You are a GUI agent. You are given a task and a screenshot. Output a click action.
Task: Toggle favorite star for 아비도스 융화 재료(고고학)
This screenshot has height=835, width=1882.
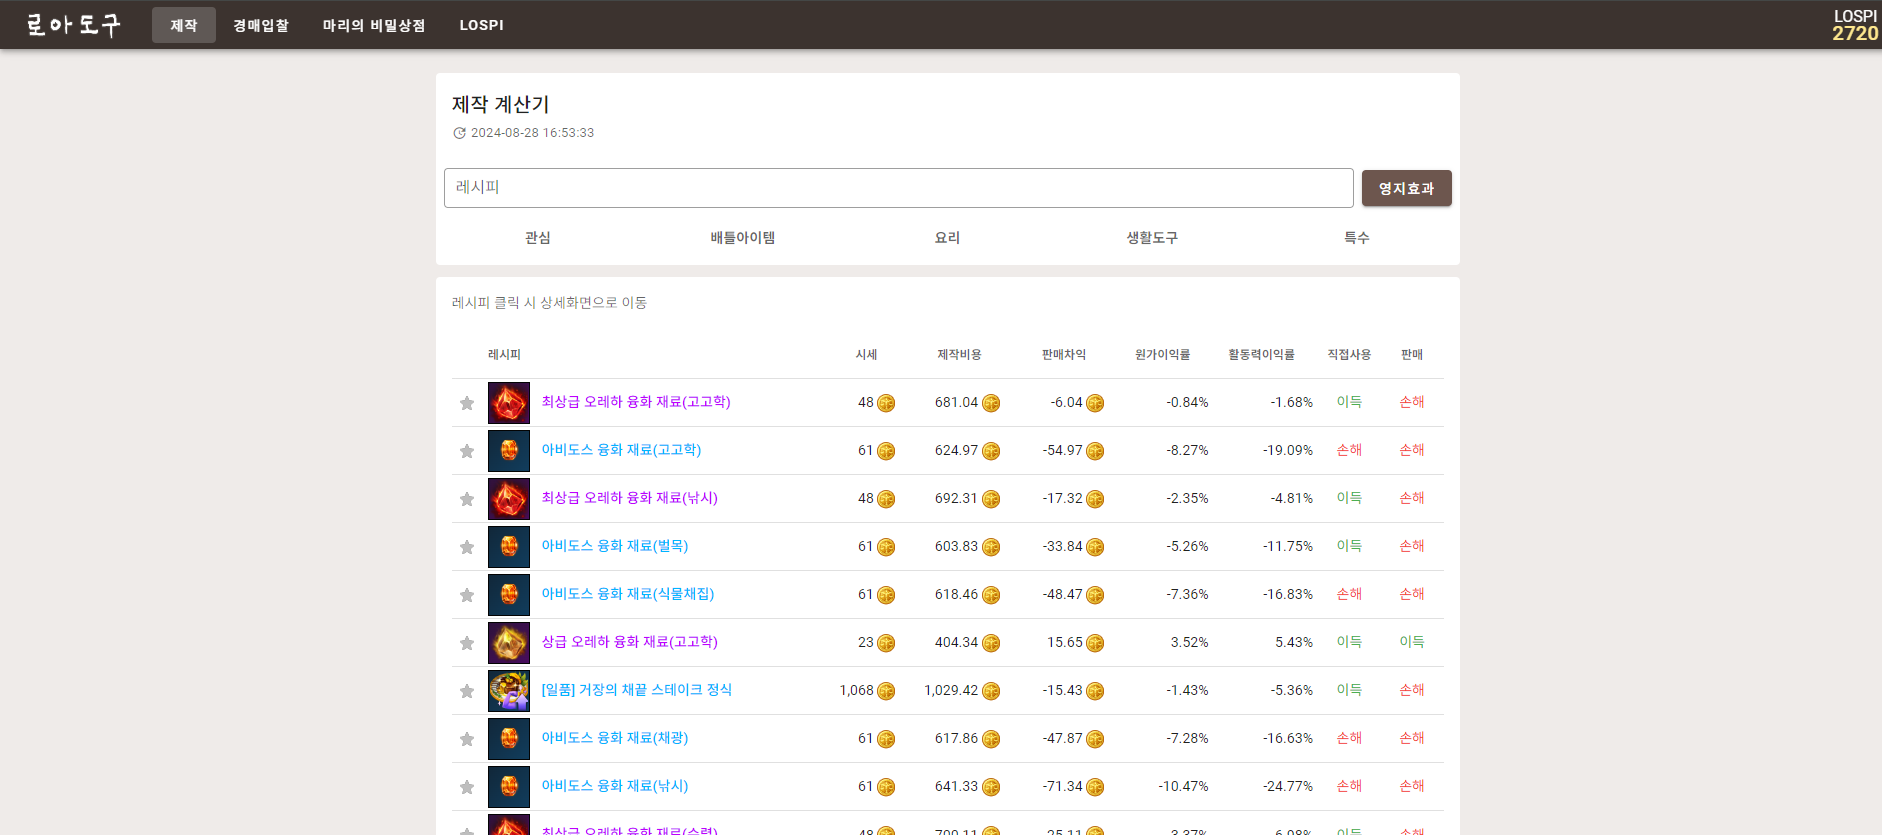(466, 451)
